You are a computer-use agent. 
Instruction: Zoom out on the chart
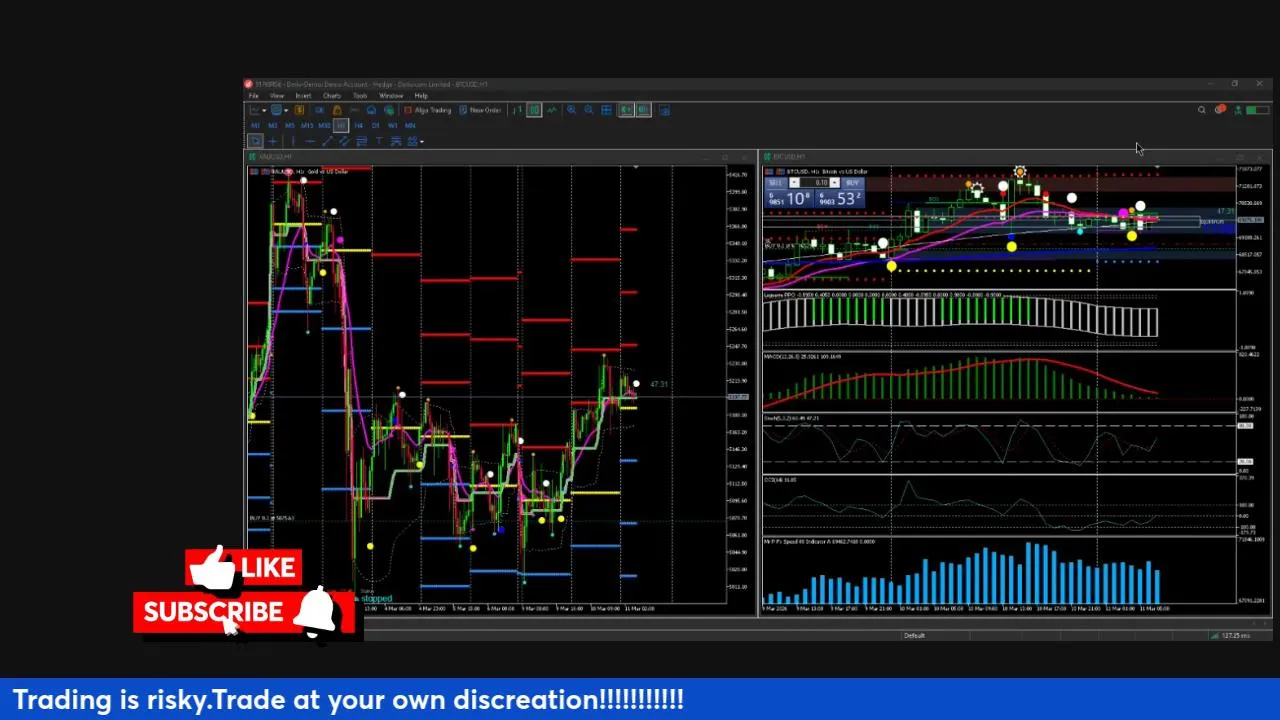click(589, 110)
